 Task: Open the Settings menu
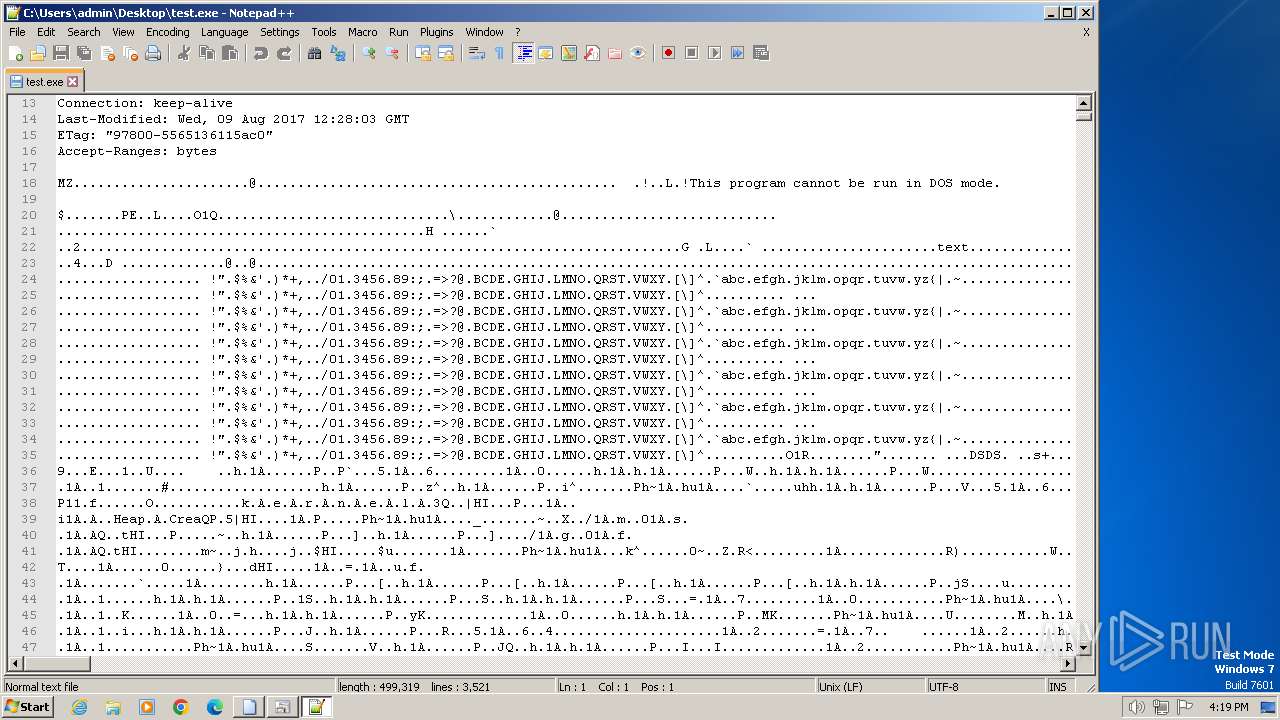(280, 32)
